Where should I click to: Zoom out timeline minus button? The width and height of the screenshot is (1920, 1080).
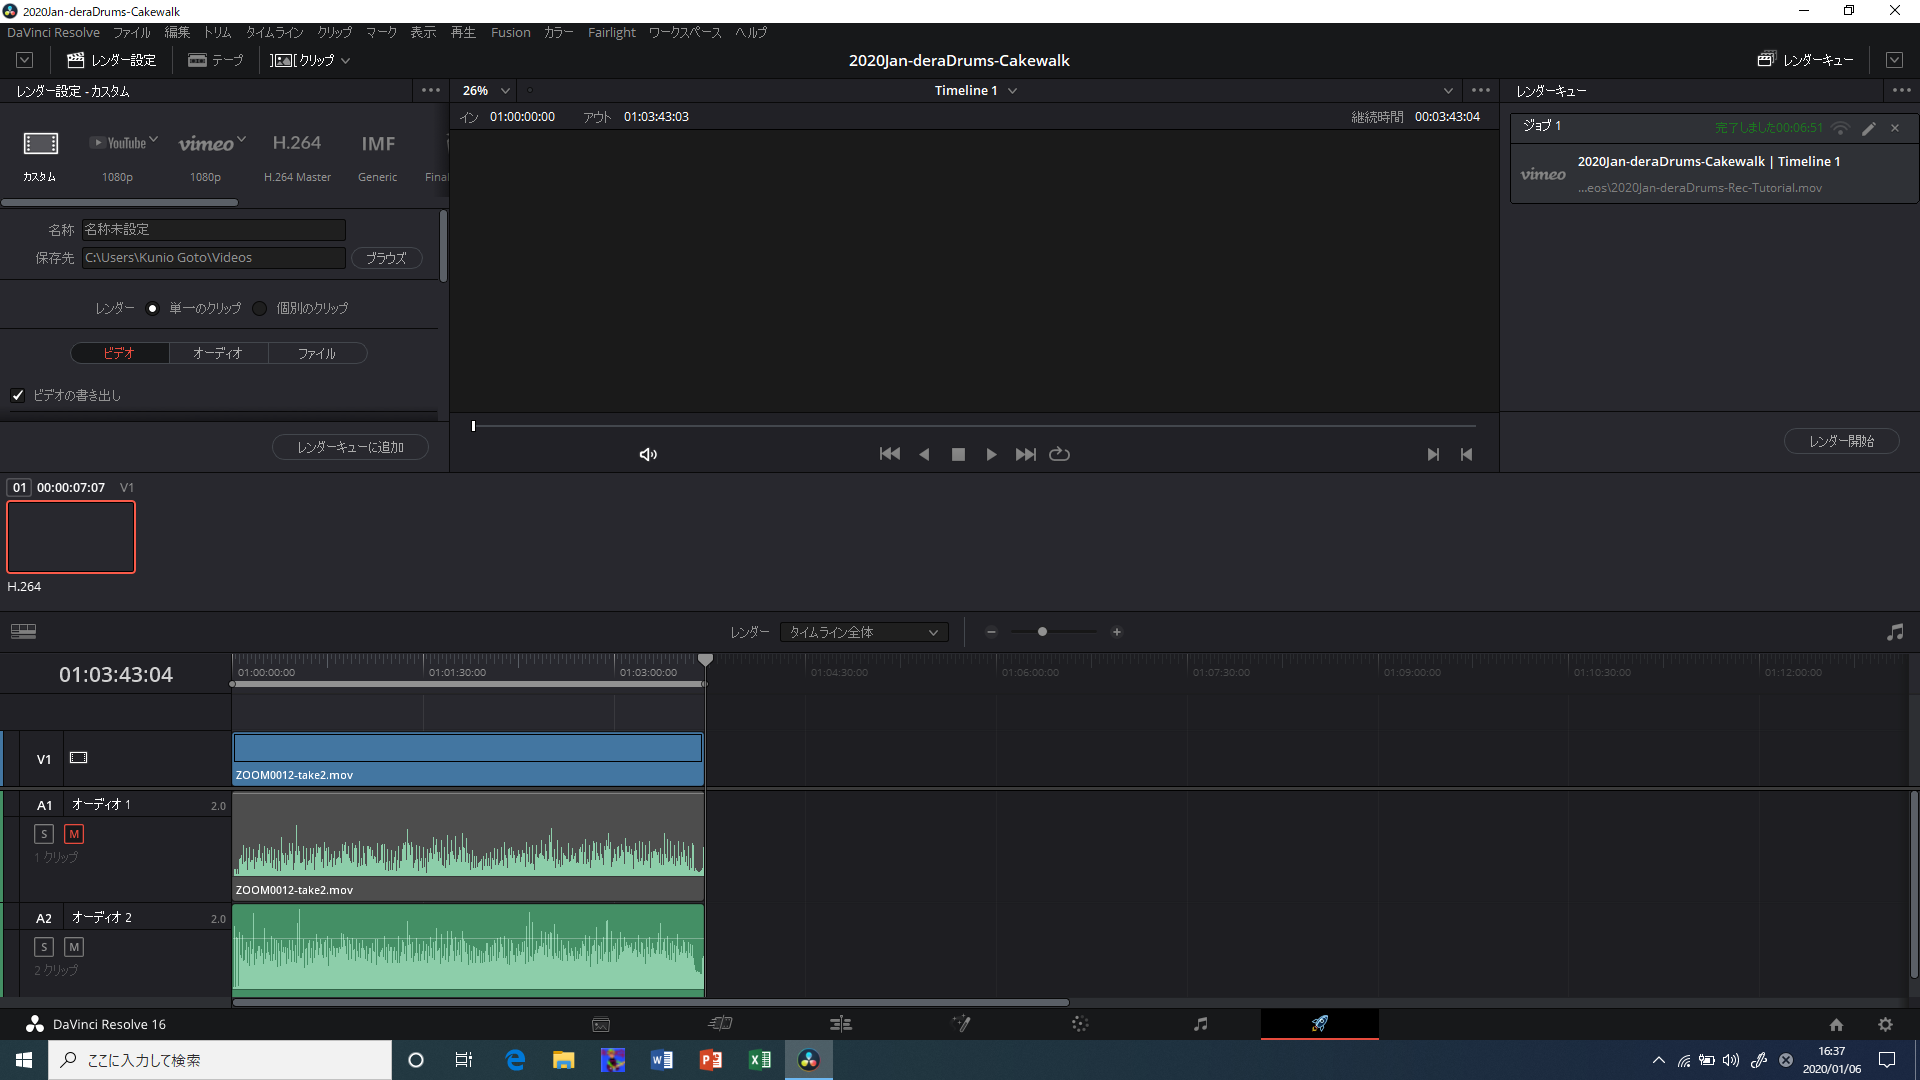tap(991, 632)
